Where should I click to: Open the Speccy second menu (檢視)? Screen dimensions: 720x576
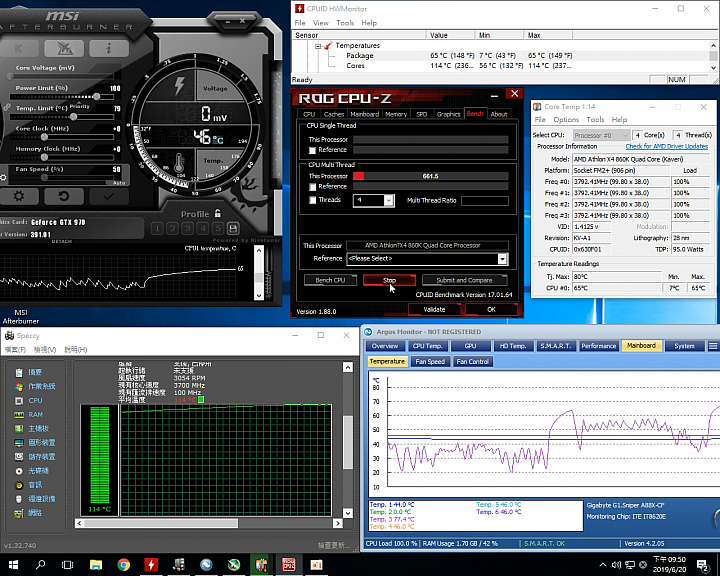click(x=45, y=350)
